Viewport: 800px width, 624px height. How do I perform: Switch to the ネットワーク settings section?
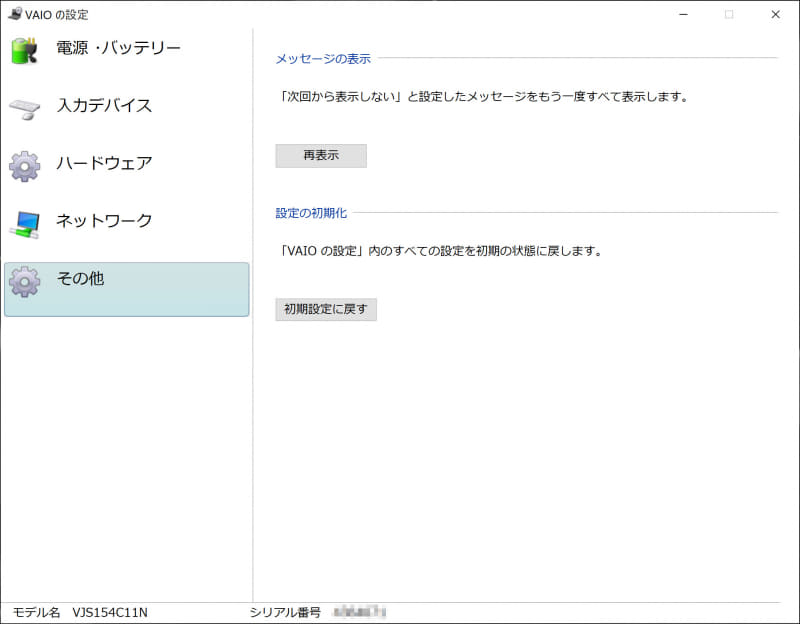click(105, 222)
